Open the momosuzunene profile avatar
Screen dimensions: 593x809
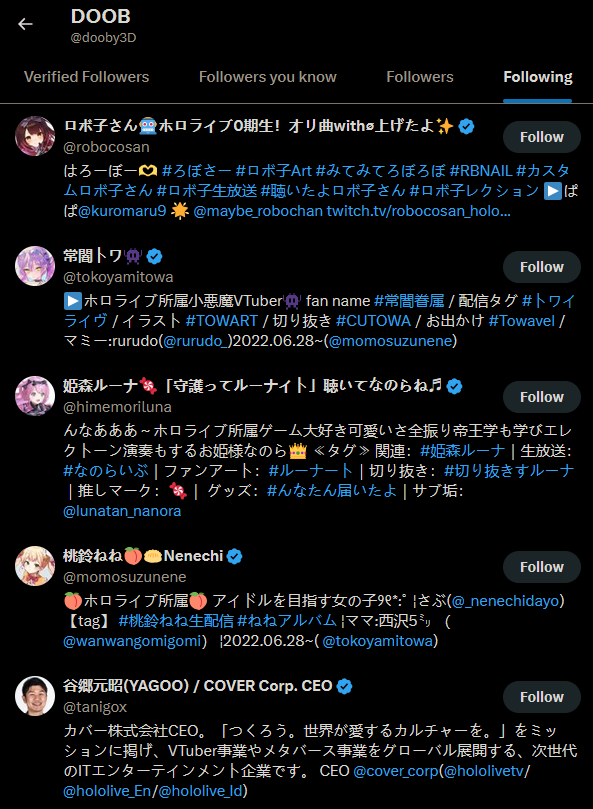coord(35,566)
